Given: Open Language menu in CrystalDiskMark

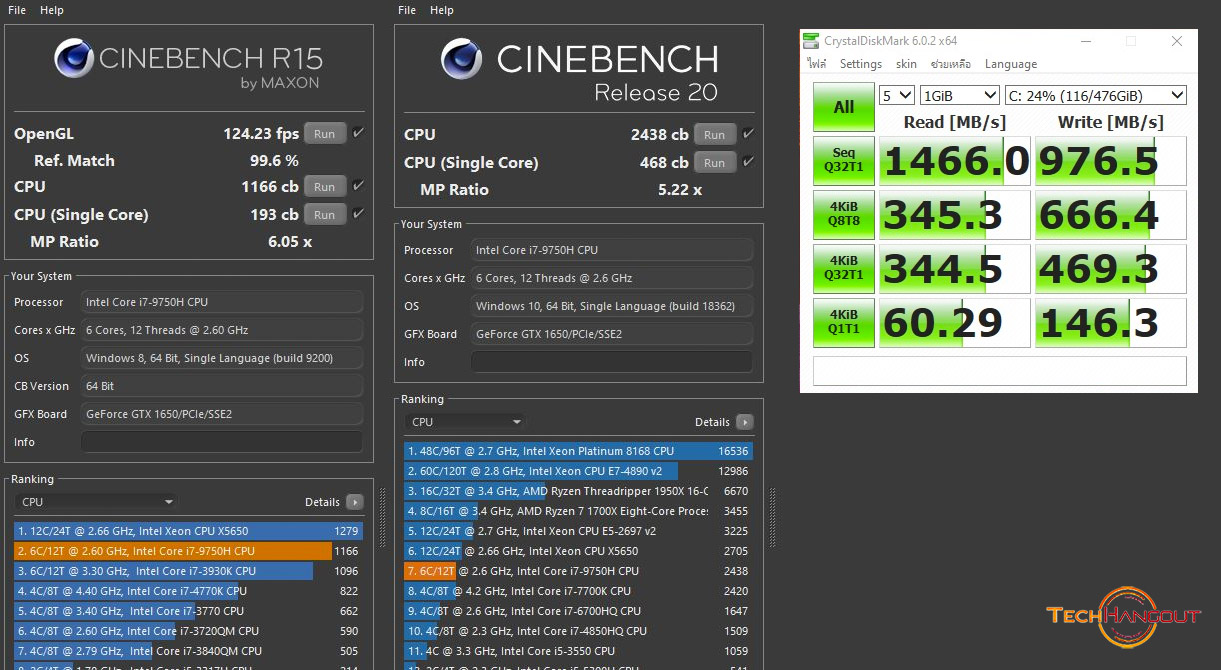Looking at the screenshot, I should pos(1011,64).
